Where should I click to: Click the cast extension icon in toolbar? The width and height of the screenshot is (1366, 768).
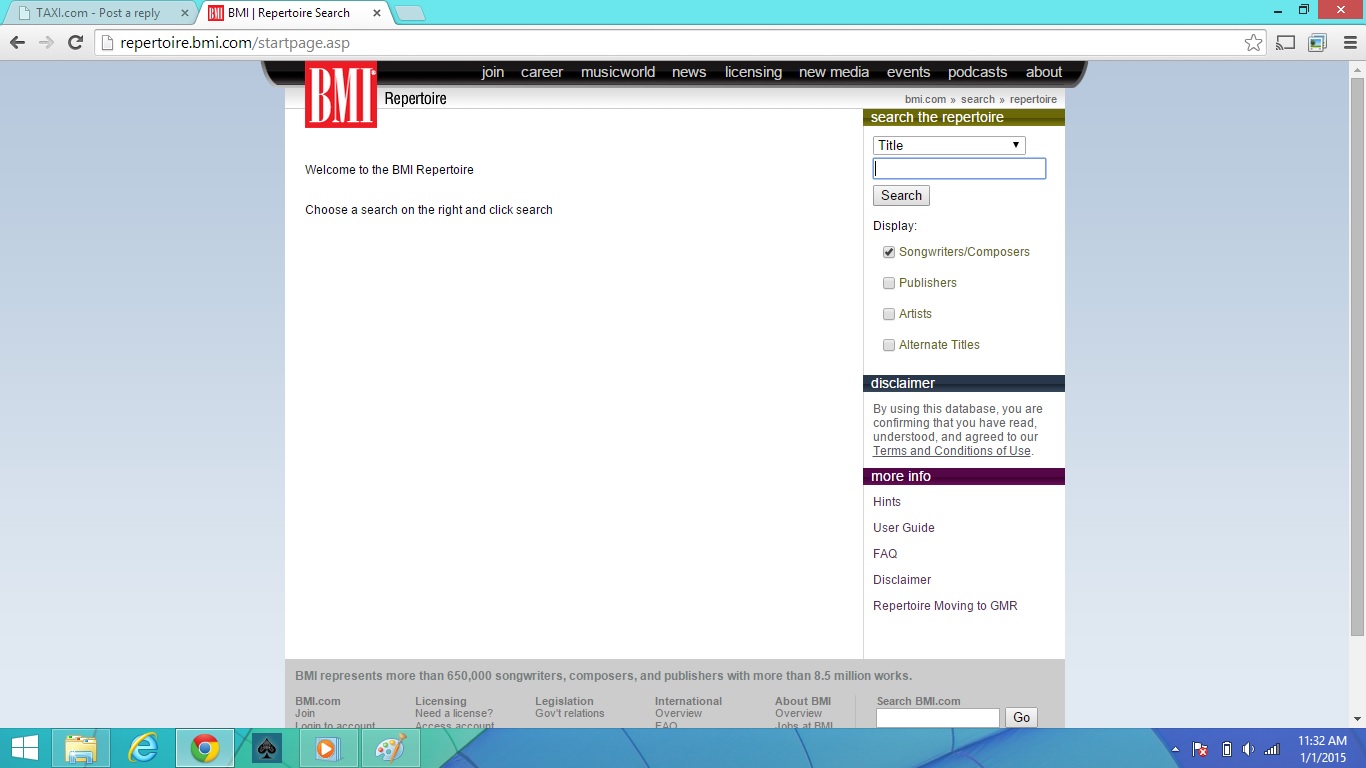(1286, 43)
